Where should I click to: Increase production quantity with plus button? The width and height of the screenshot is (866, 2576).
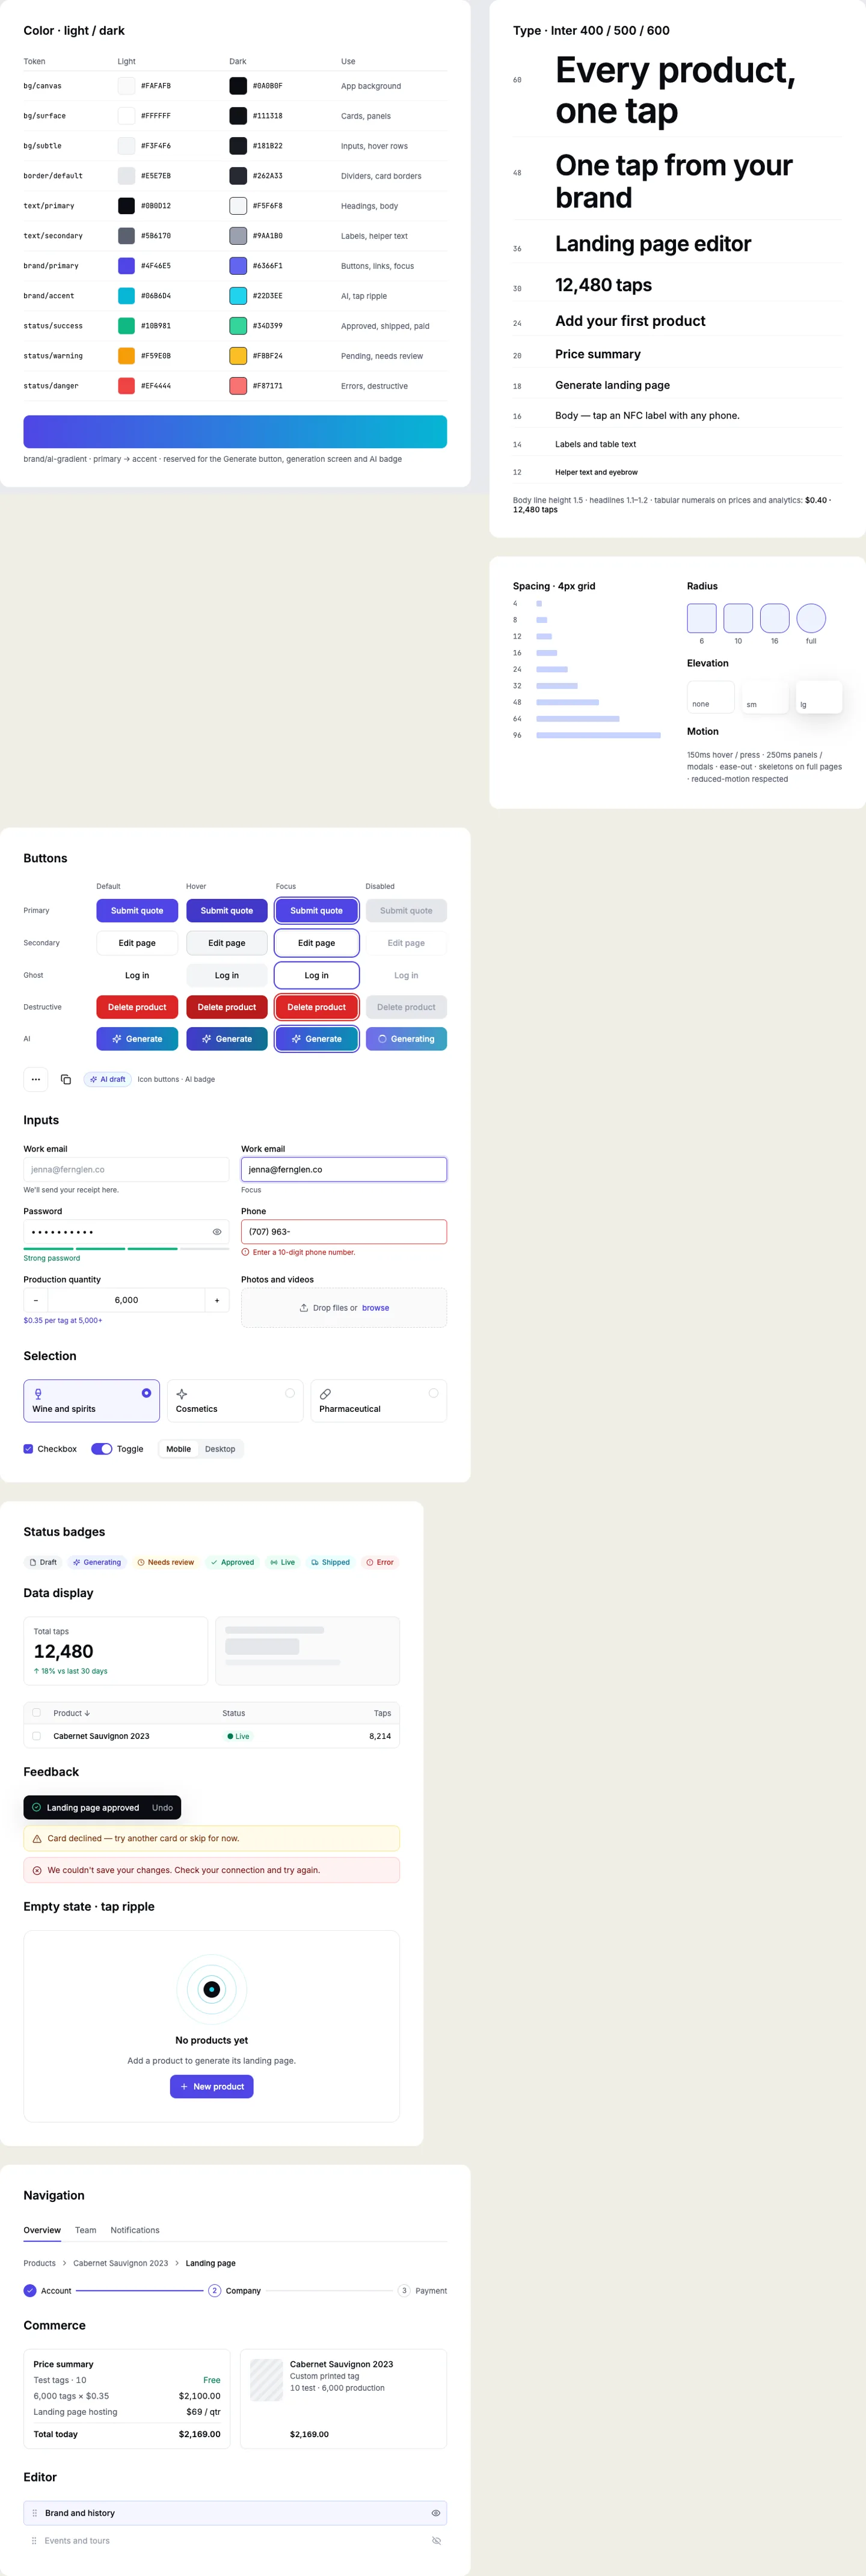(x=217, y=1300)
